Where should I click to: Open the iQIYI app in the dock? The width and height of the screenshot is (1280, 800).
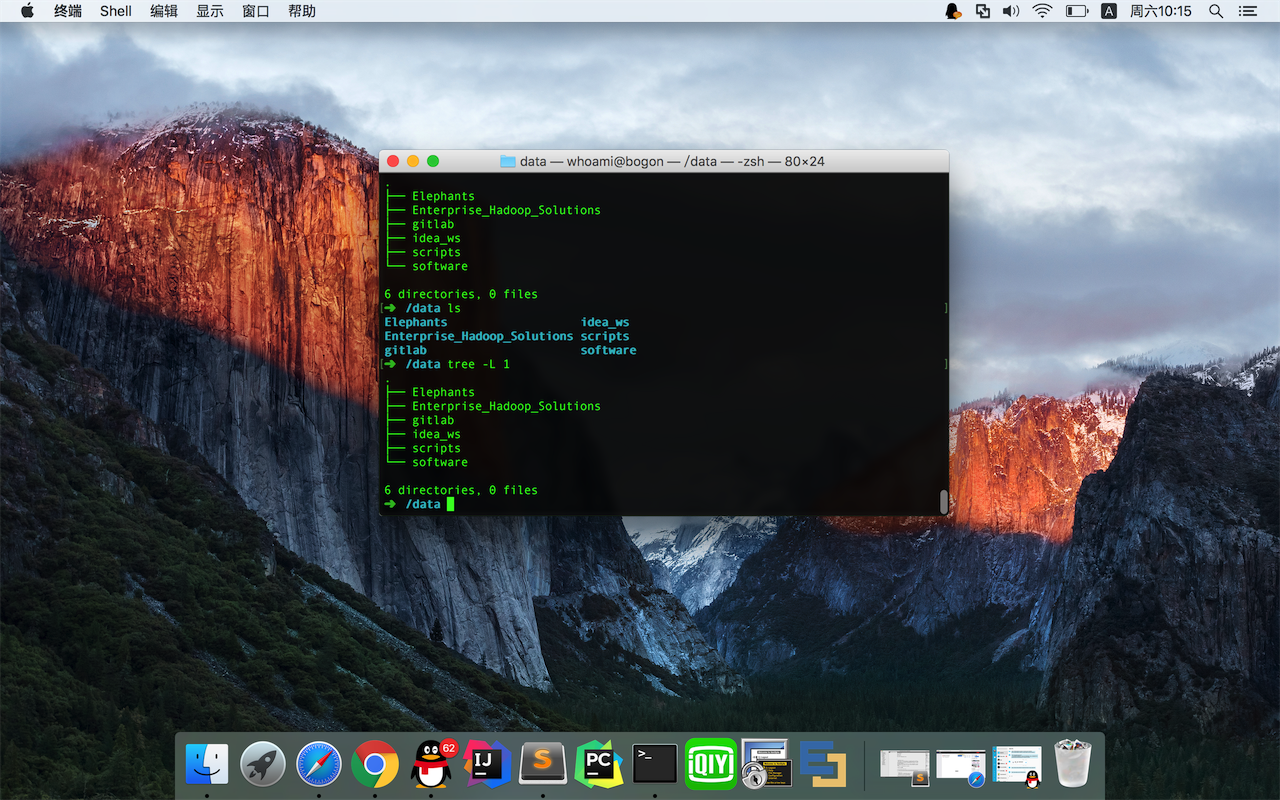711,765
